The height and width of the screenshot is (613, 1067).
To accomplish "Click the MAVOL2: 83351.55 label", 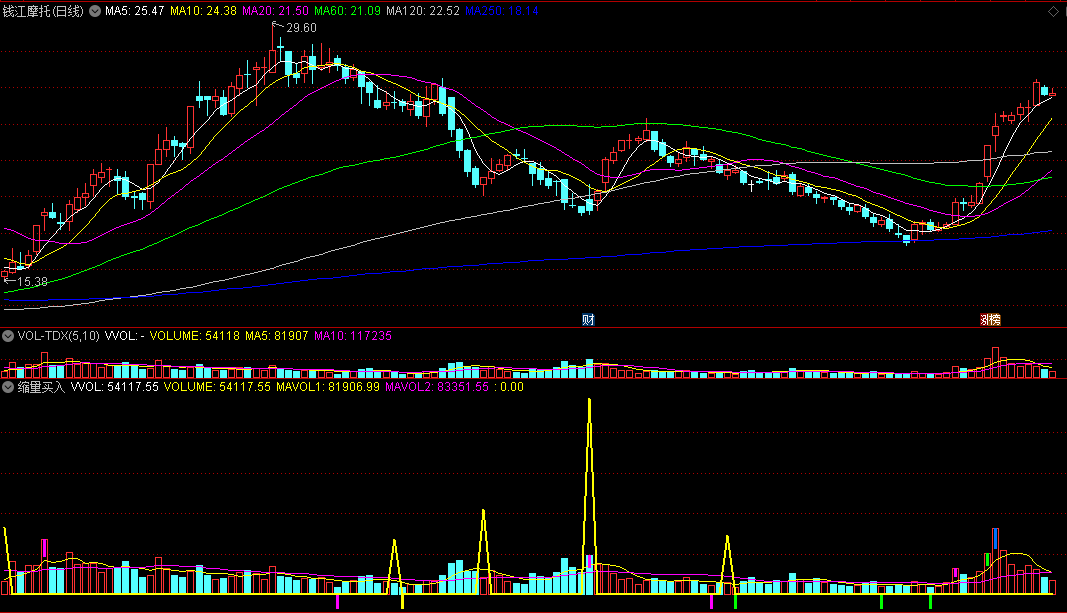I will [x=437, y=387].
